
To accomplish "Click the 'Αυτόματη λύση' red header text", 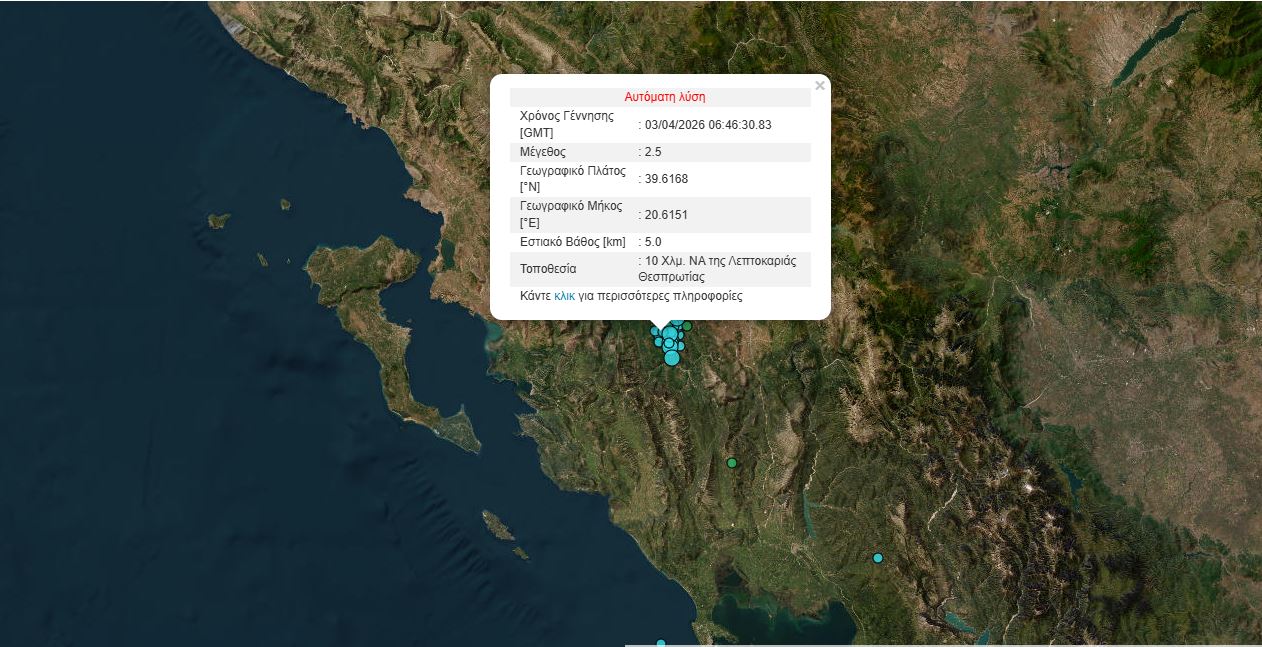I will tap(665, 97).
